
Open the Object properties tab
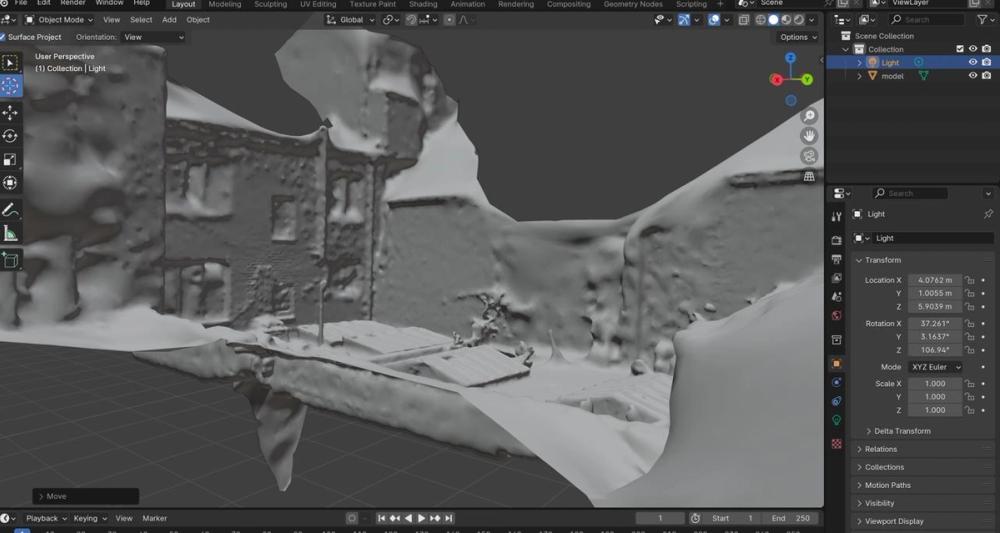pos(836,363)
